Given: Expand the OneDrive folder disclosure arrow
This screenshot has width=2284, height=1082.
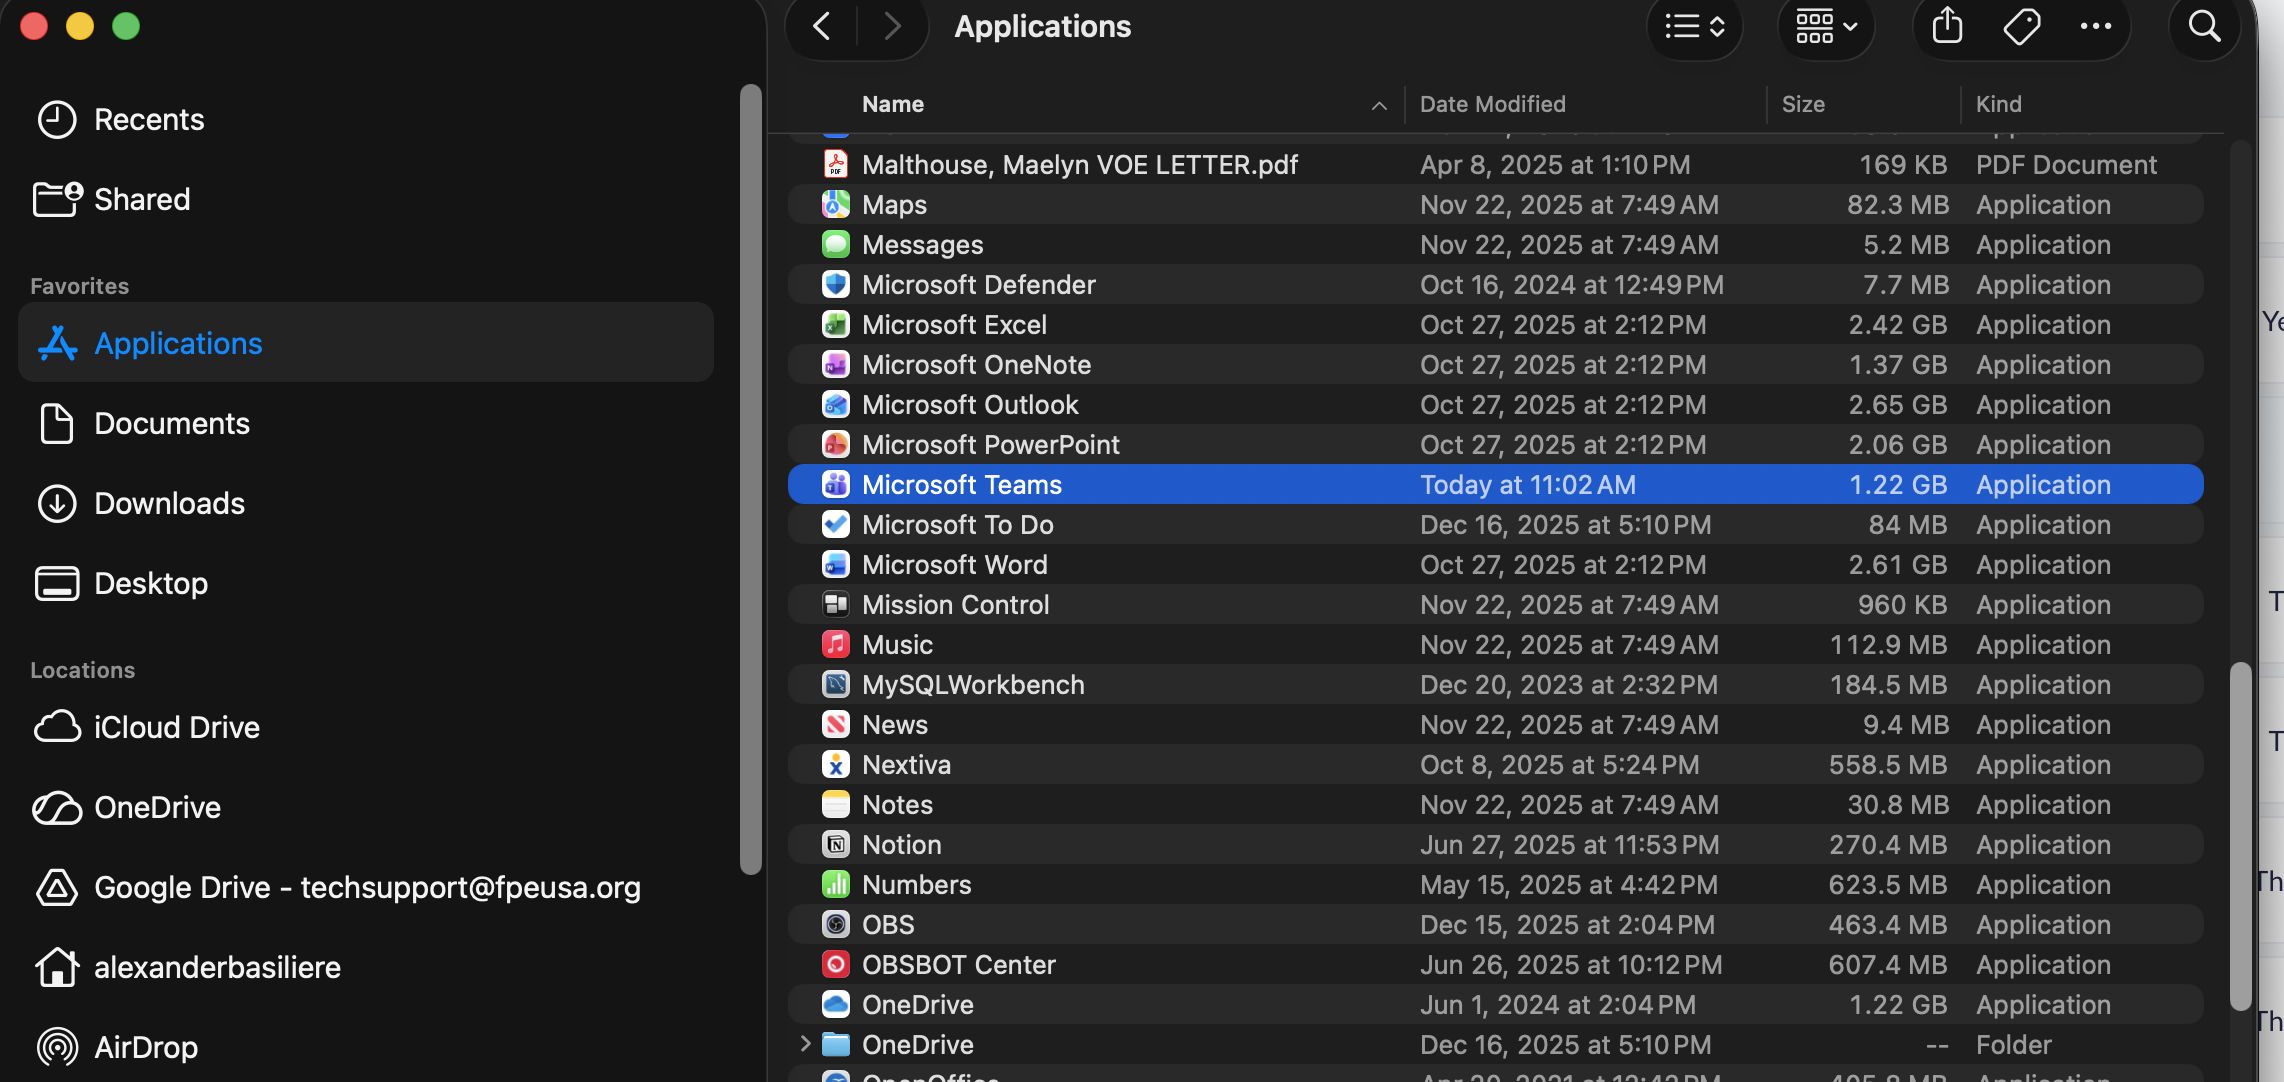Looking at the screenshot, I should pyautogui.click(x=805, y=1044).
